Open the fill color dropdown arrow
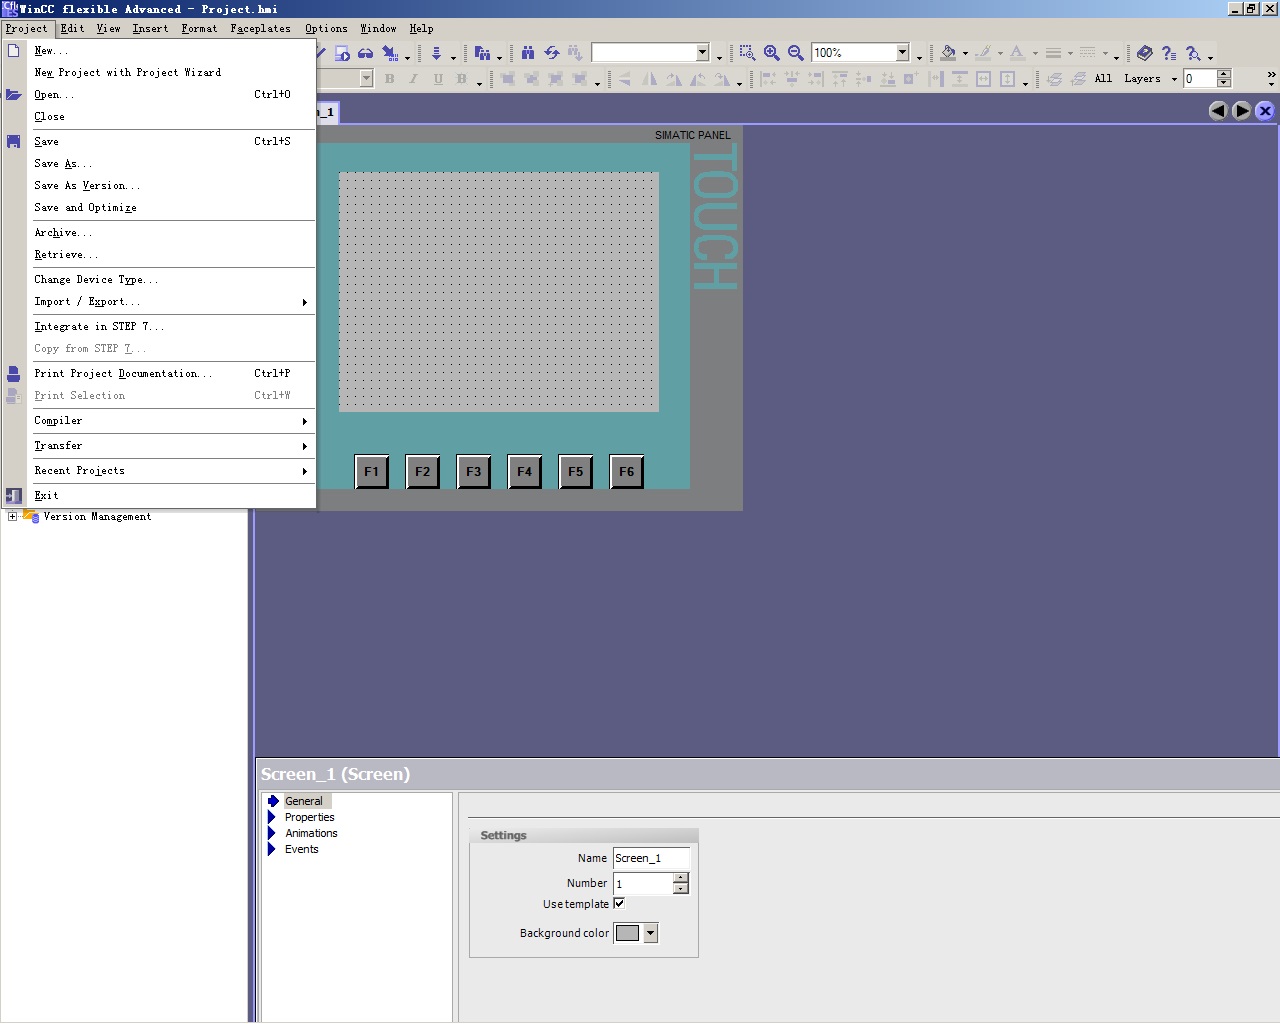The height and width of the screenshot is (1024, 1280). (x=965, y=54)
